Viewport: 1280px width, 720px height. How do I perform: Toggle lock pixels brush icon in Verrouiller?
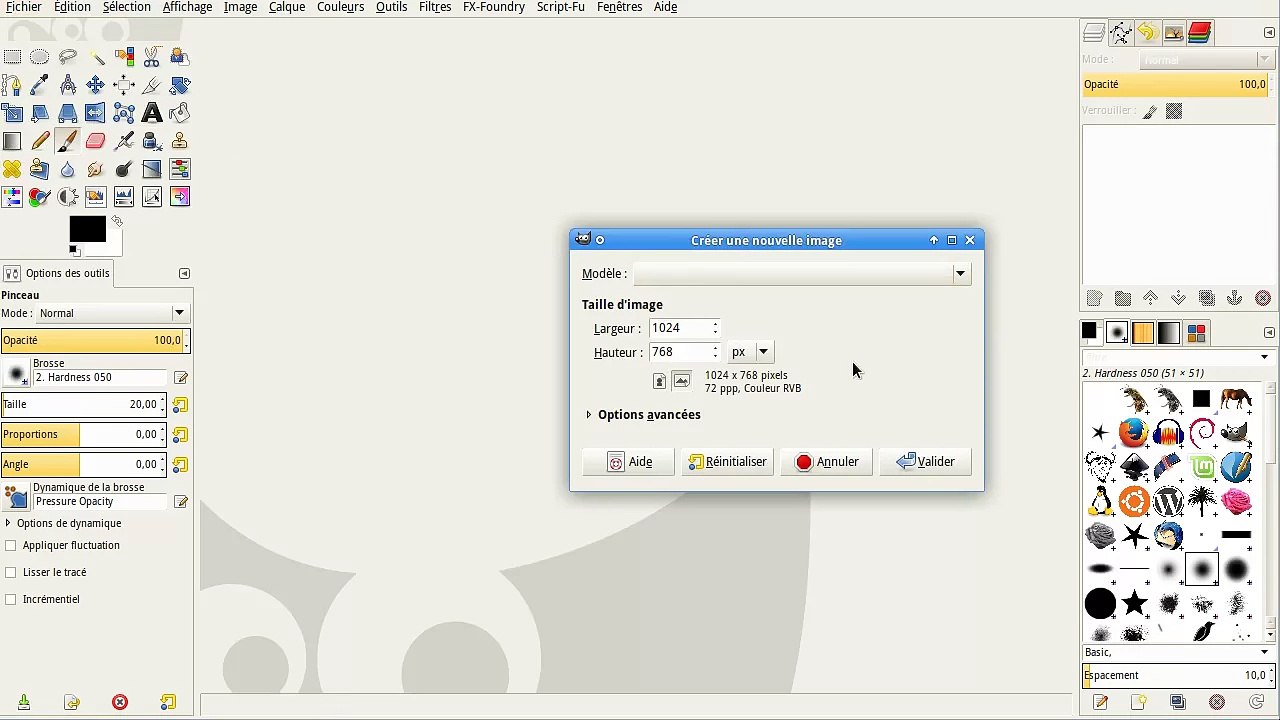tap(1150, 111)
